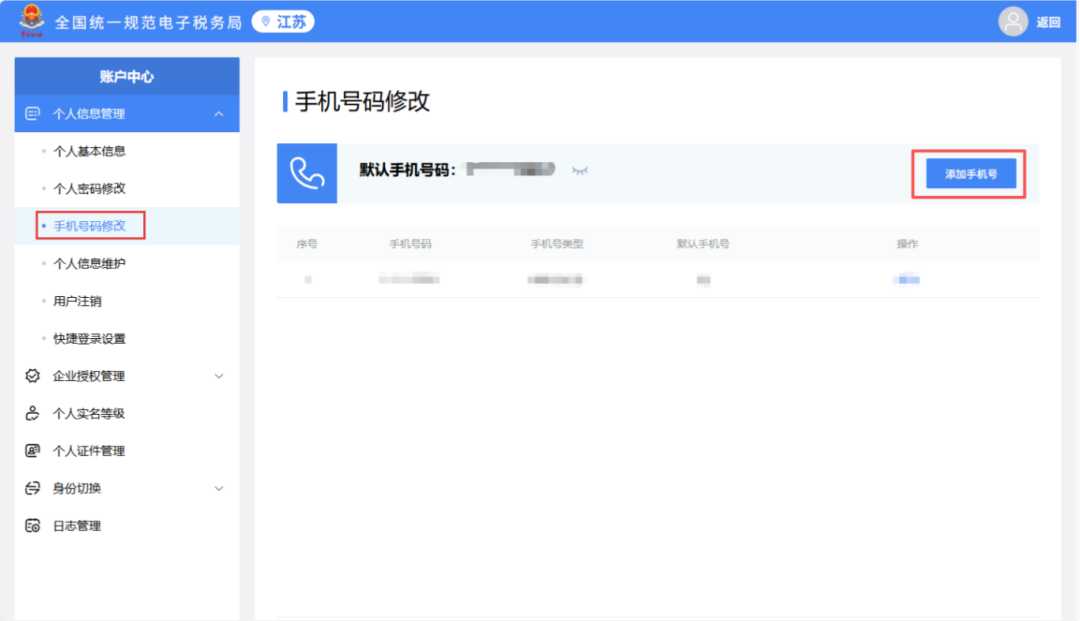
Task: Click the user avatar icon
Action: point(1013,22)
